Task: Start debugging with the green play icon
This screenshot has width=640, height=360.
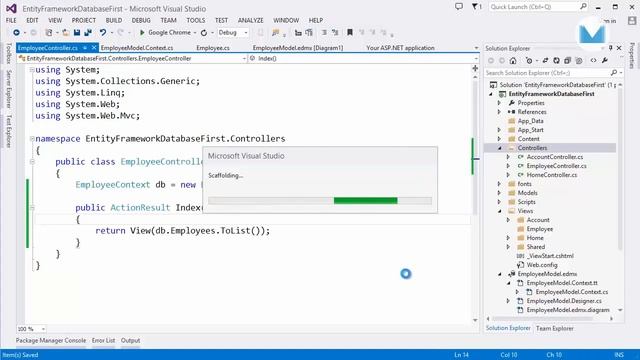Action: 142,32
